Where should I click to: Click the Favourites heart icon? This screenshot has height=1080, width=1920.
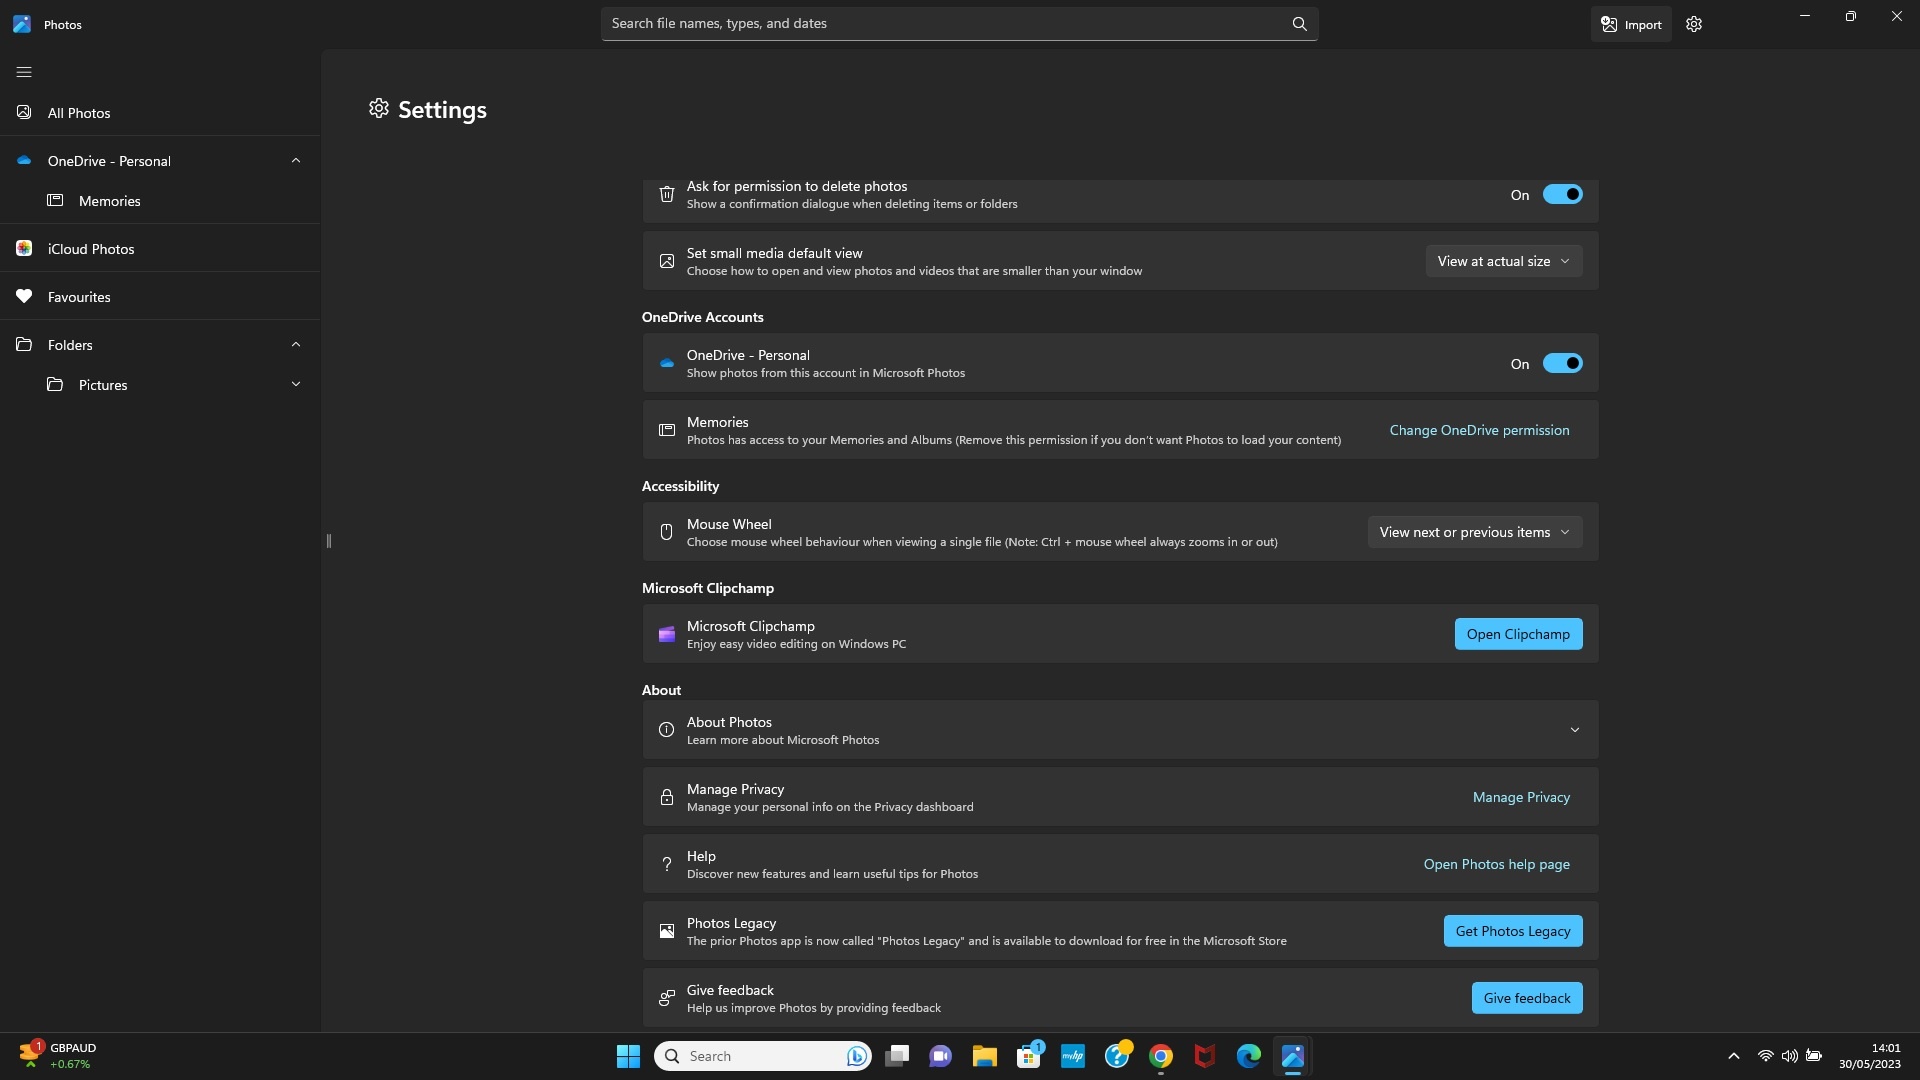tap(24, 296)
